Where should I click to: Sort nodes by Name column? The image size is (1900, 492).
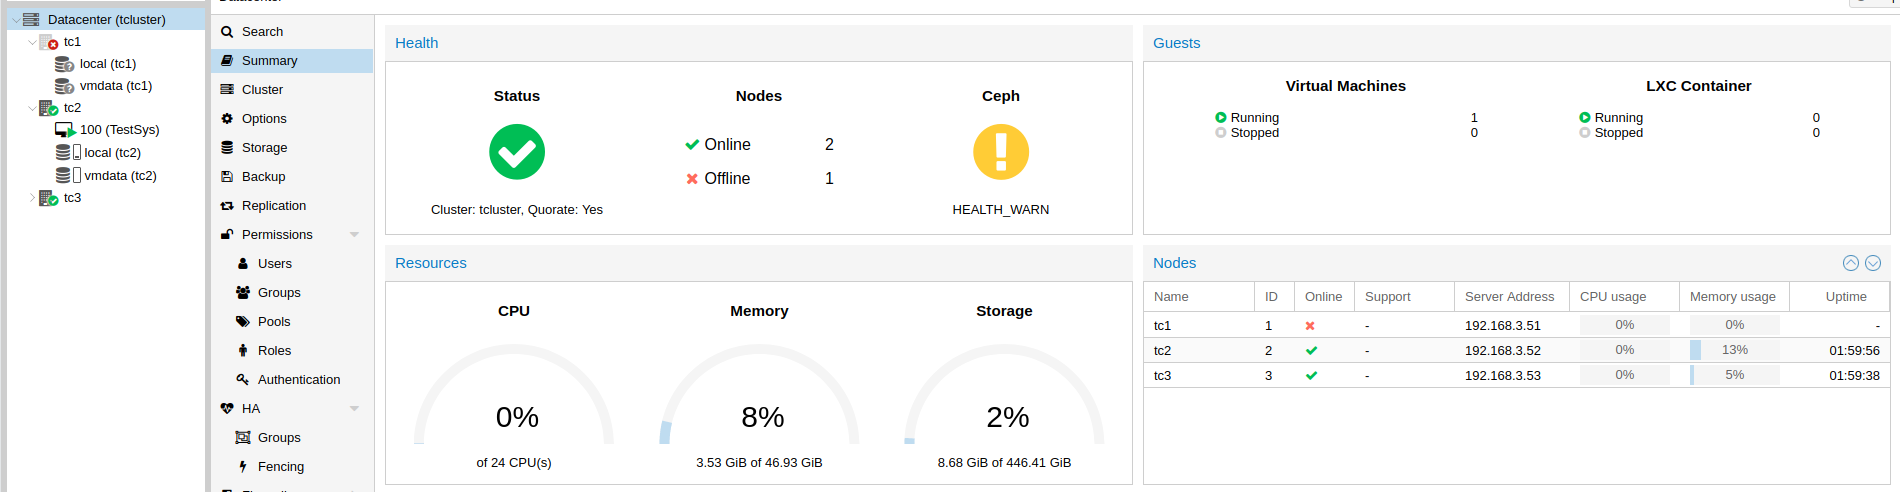(1199, 297)
